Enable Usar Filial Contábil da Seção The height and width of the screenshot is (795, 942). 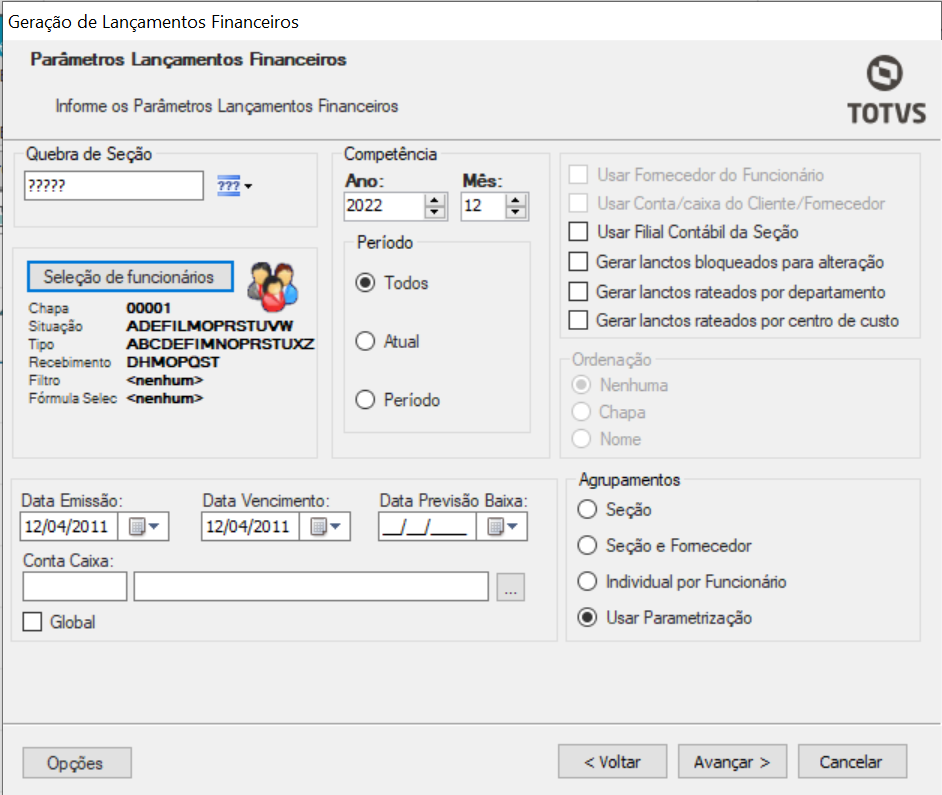tap(579, 231)
